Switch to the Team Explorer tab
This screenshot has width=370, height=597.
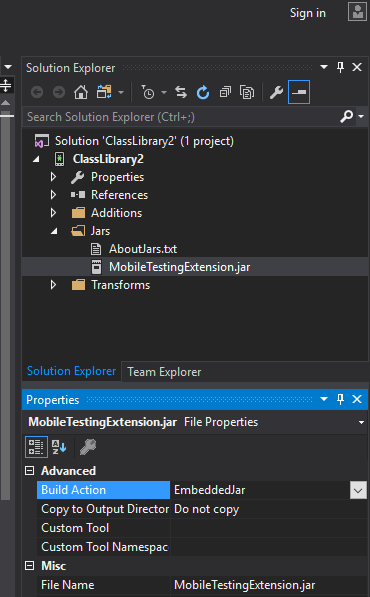164,372
